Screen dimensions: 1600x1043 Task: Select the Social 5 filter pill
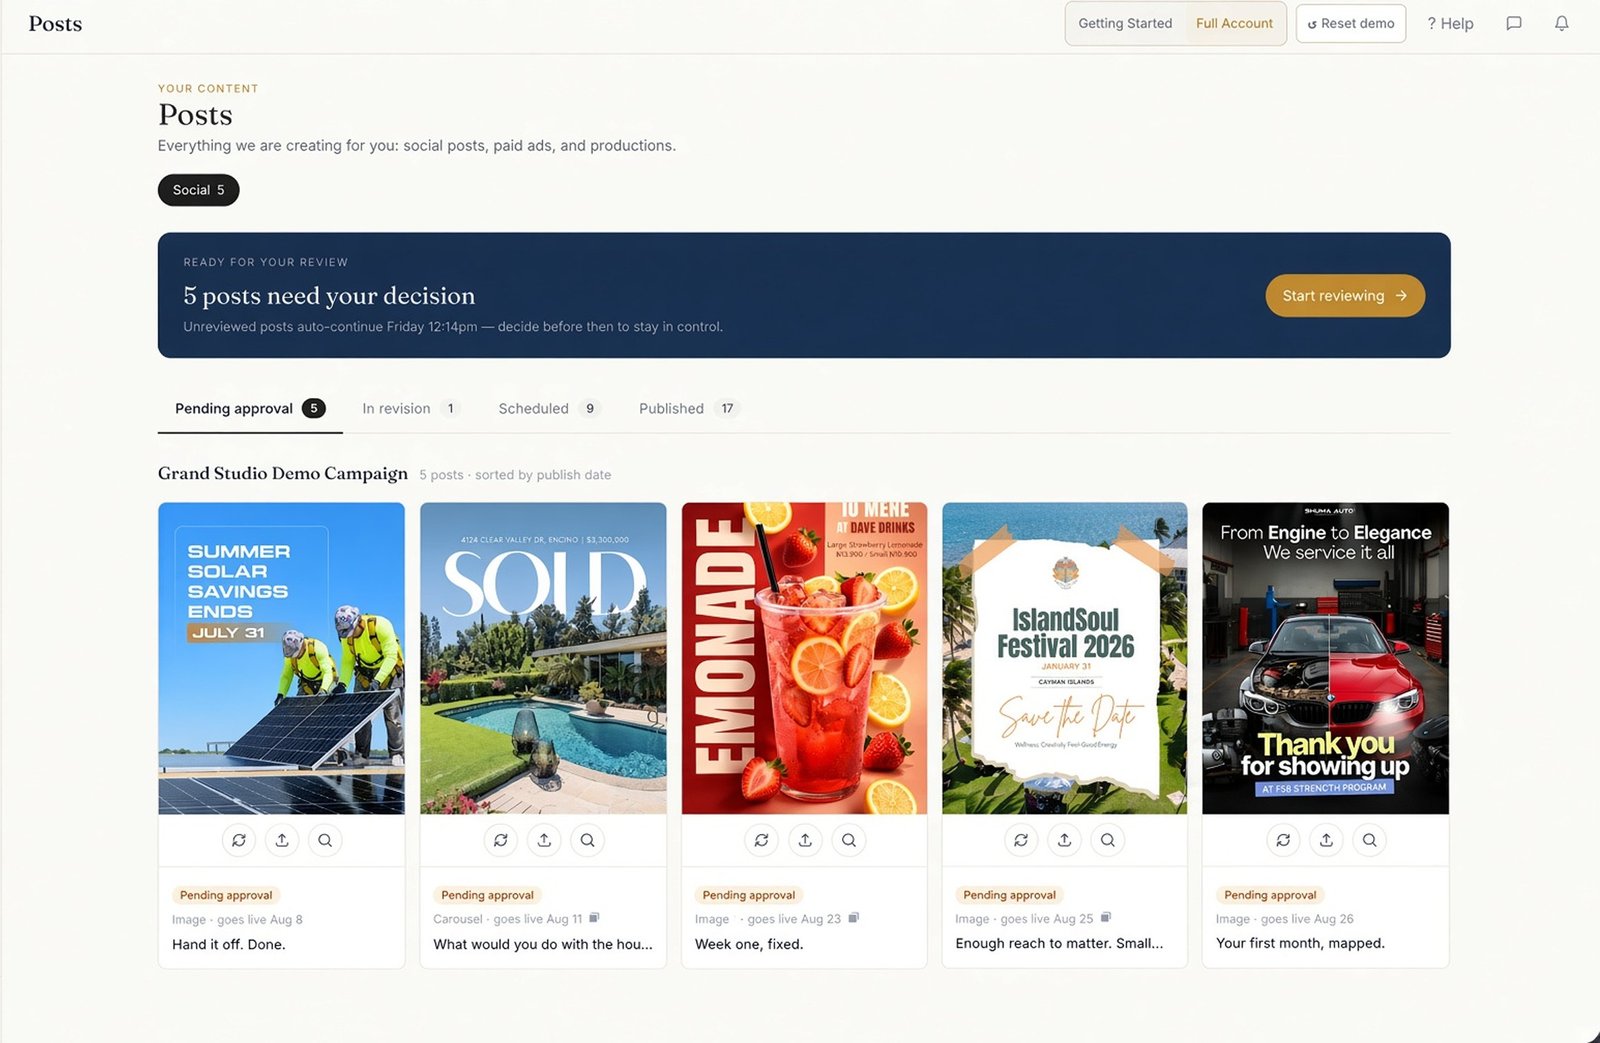tap(198, 190)
